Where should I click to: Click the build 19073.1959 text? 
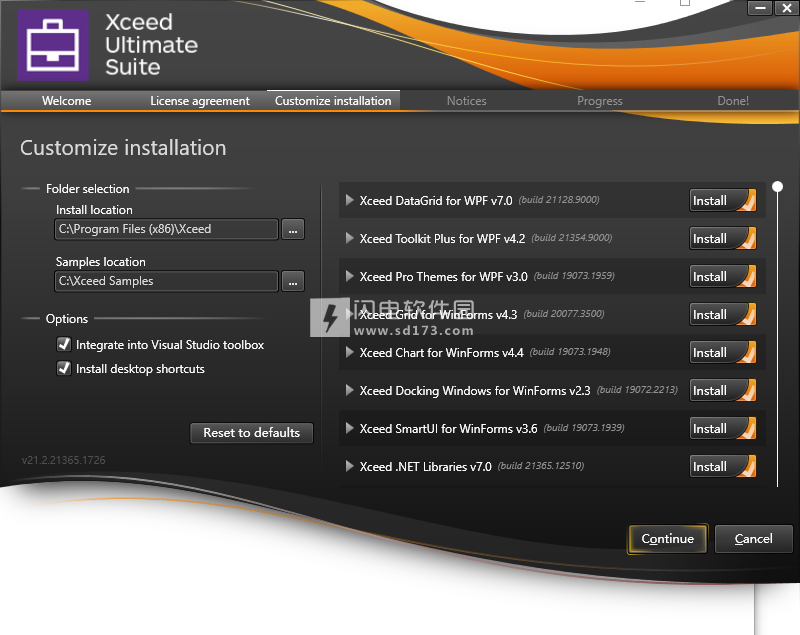(574, 276)
